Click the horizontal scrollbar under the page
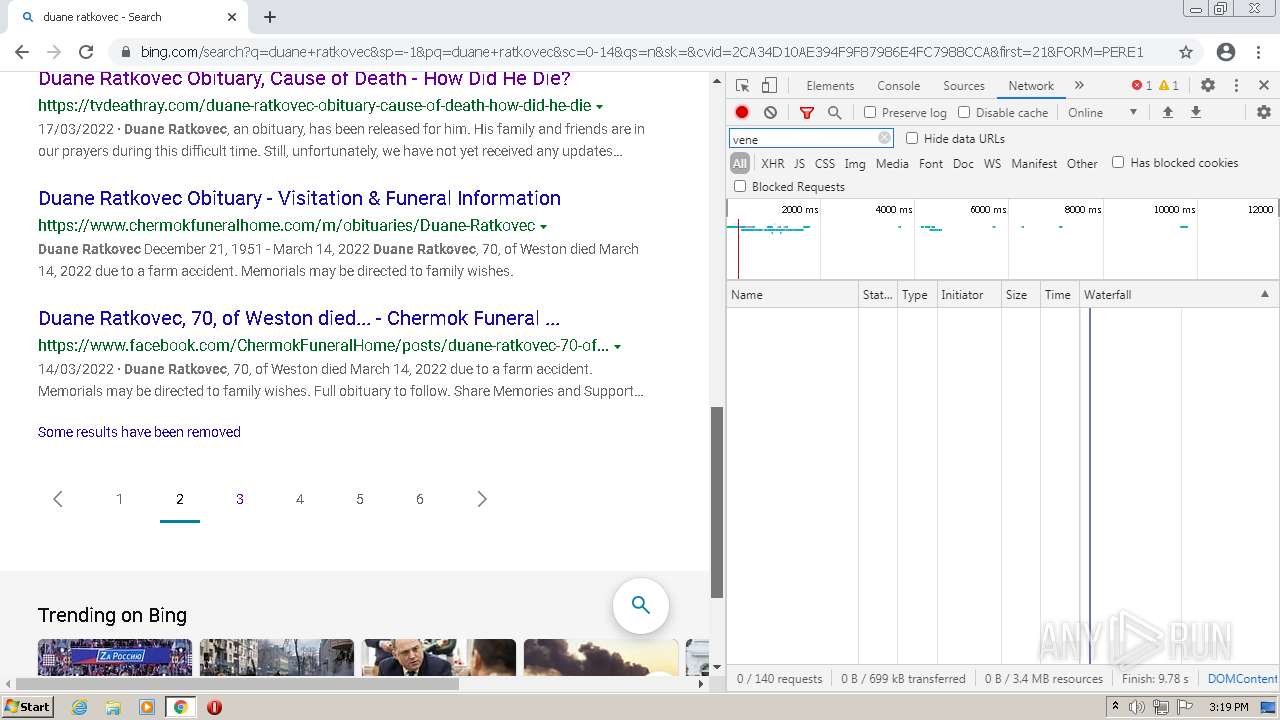This screenshot has width=1280, height=720. tap(236, 684)
